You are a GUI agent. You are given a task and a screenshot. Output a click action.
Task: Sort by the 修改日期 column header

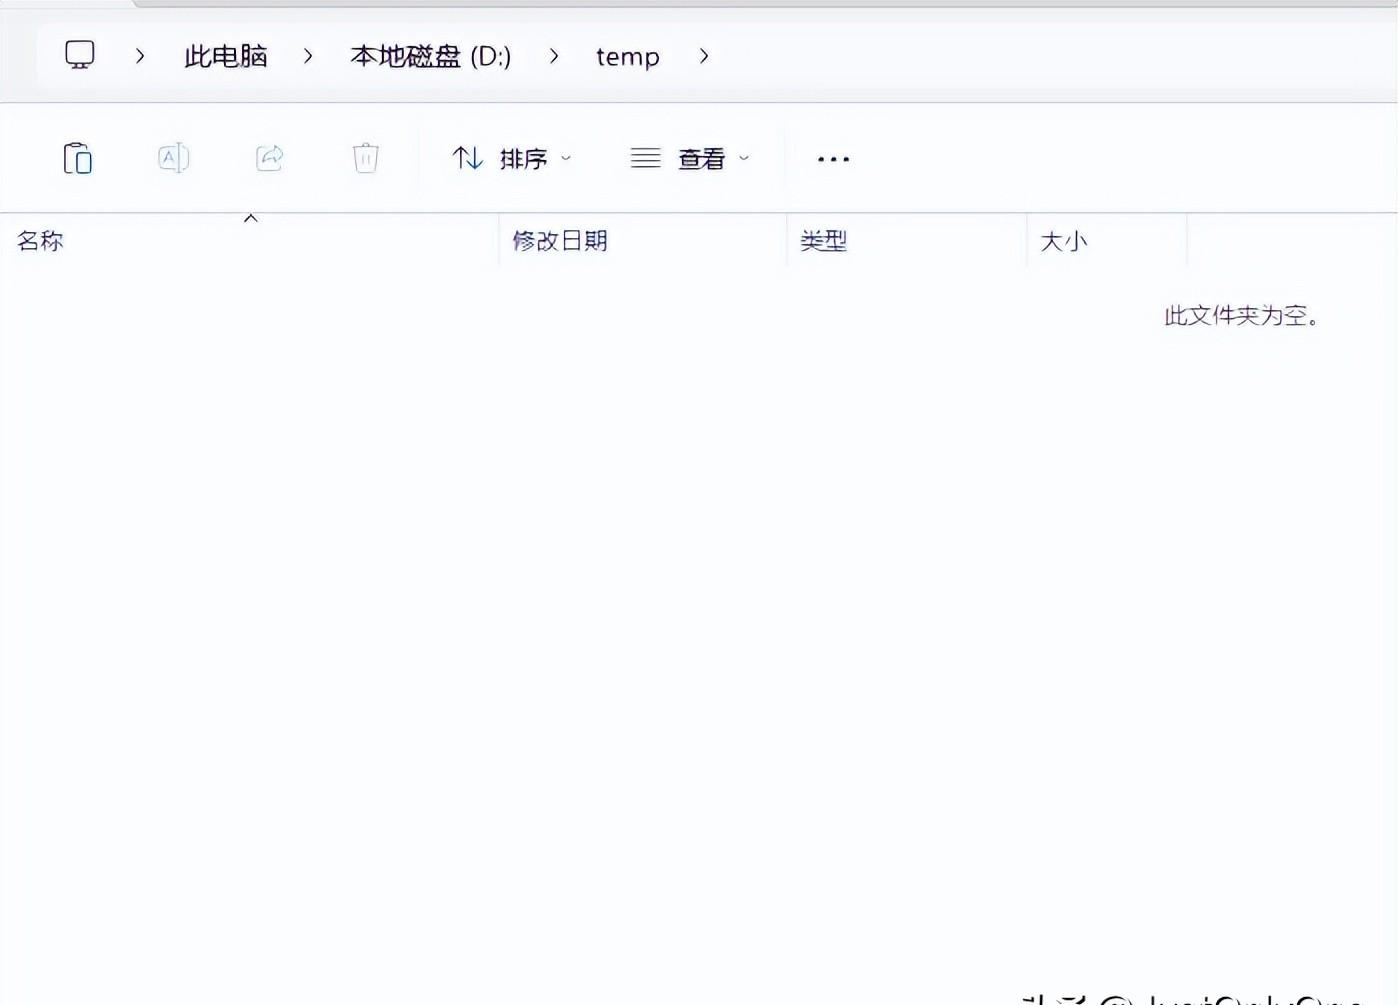[643, 241]
